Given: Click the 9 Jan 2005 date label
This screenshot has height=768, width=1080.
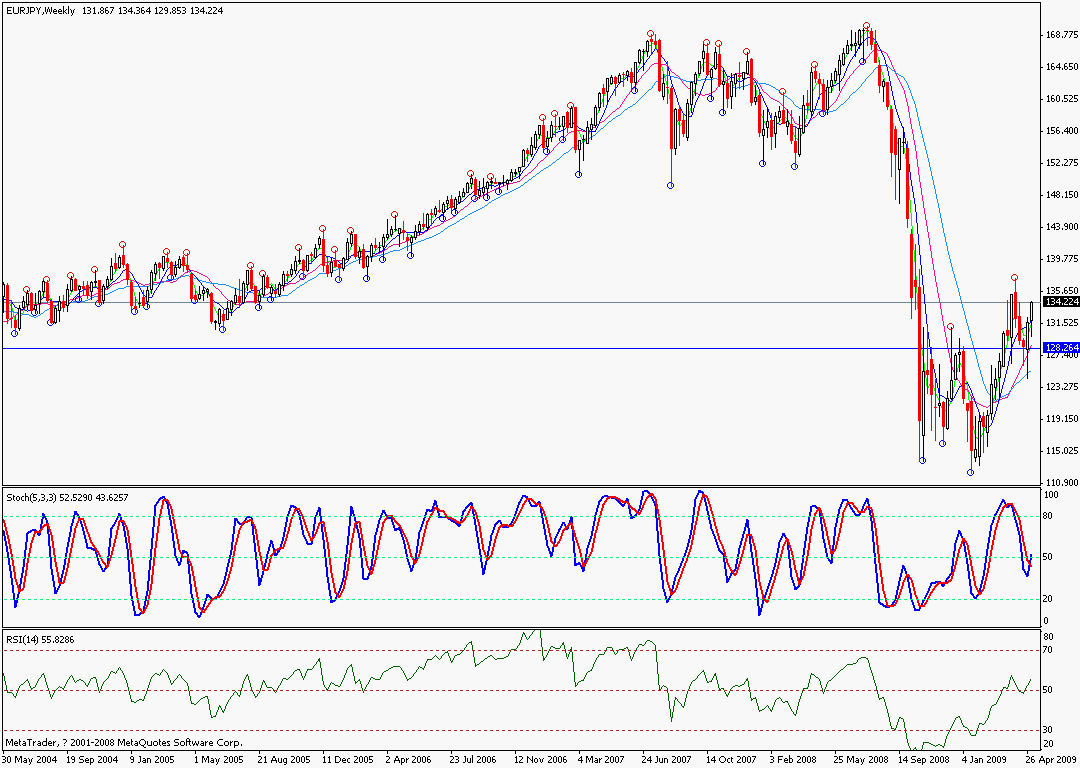Looking at the screenshot, I should (153, 760).
